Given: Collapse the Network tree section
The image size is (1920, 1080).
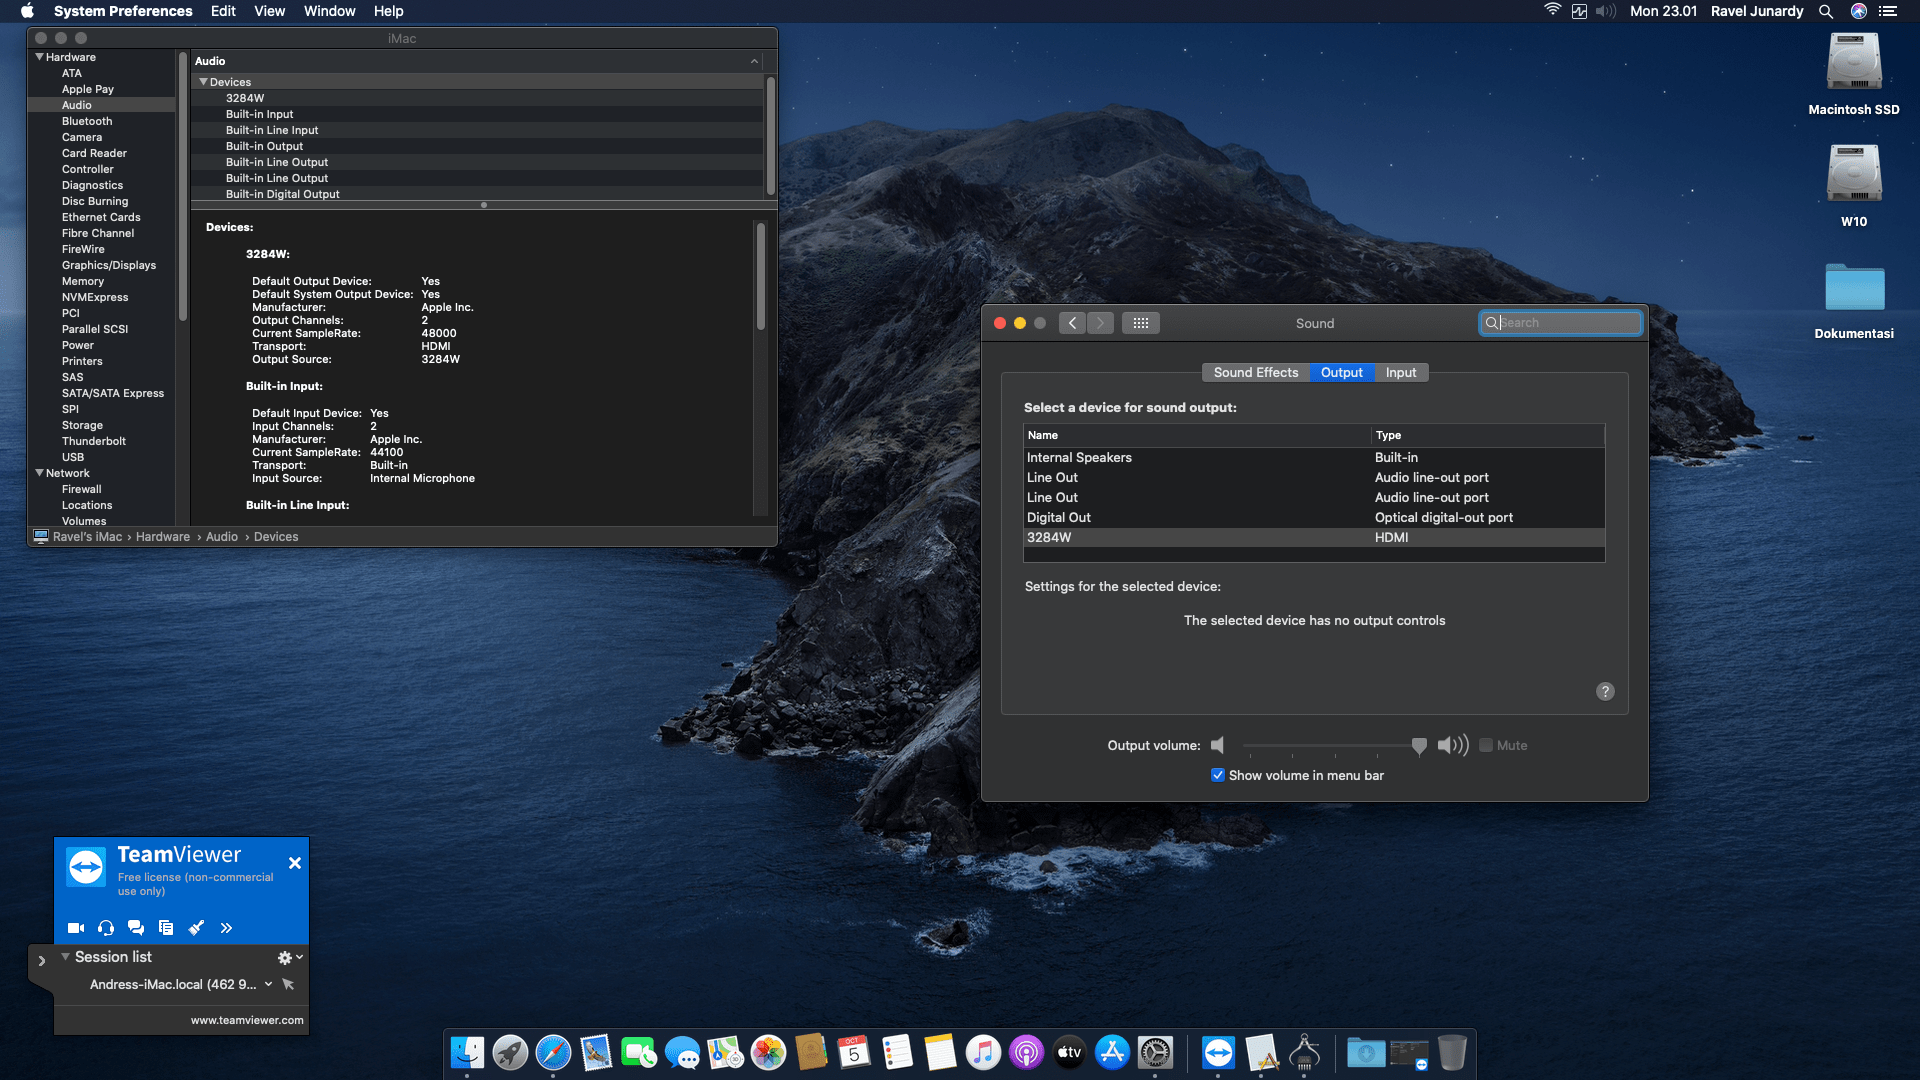Looking at the screenshot, I should (x=39, y=473).
